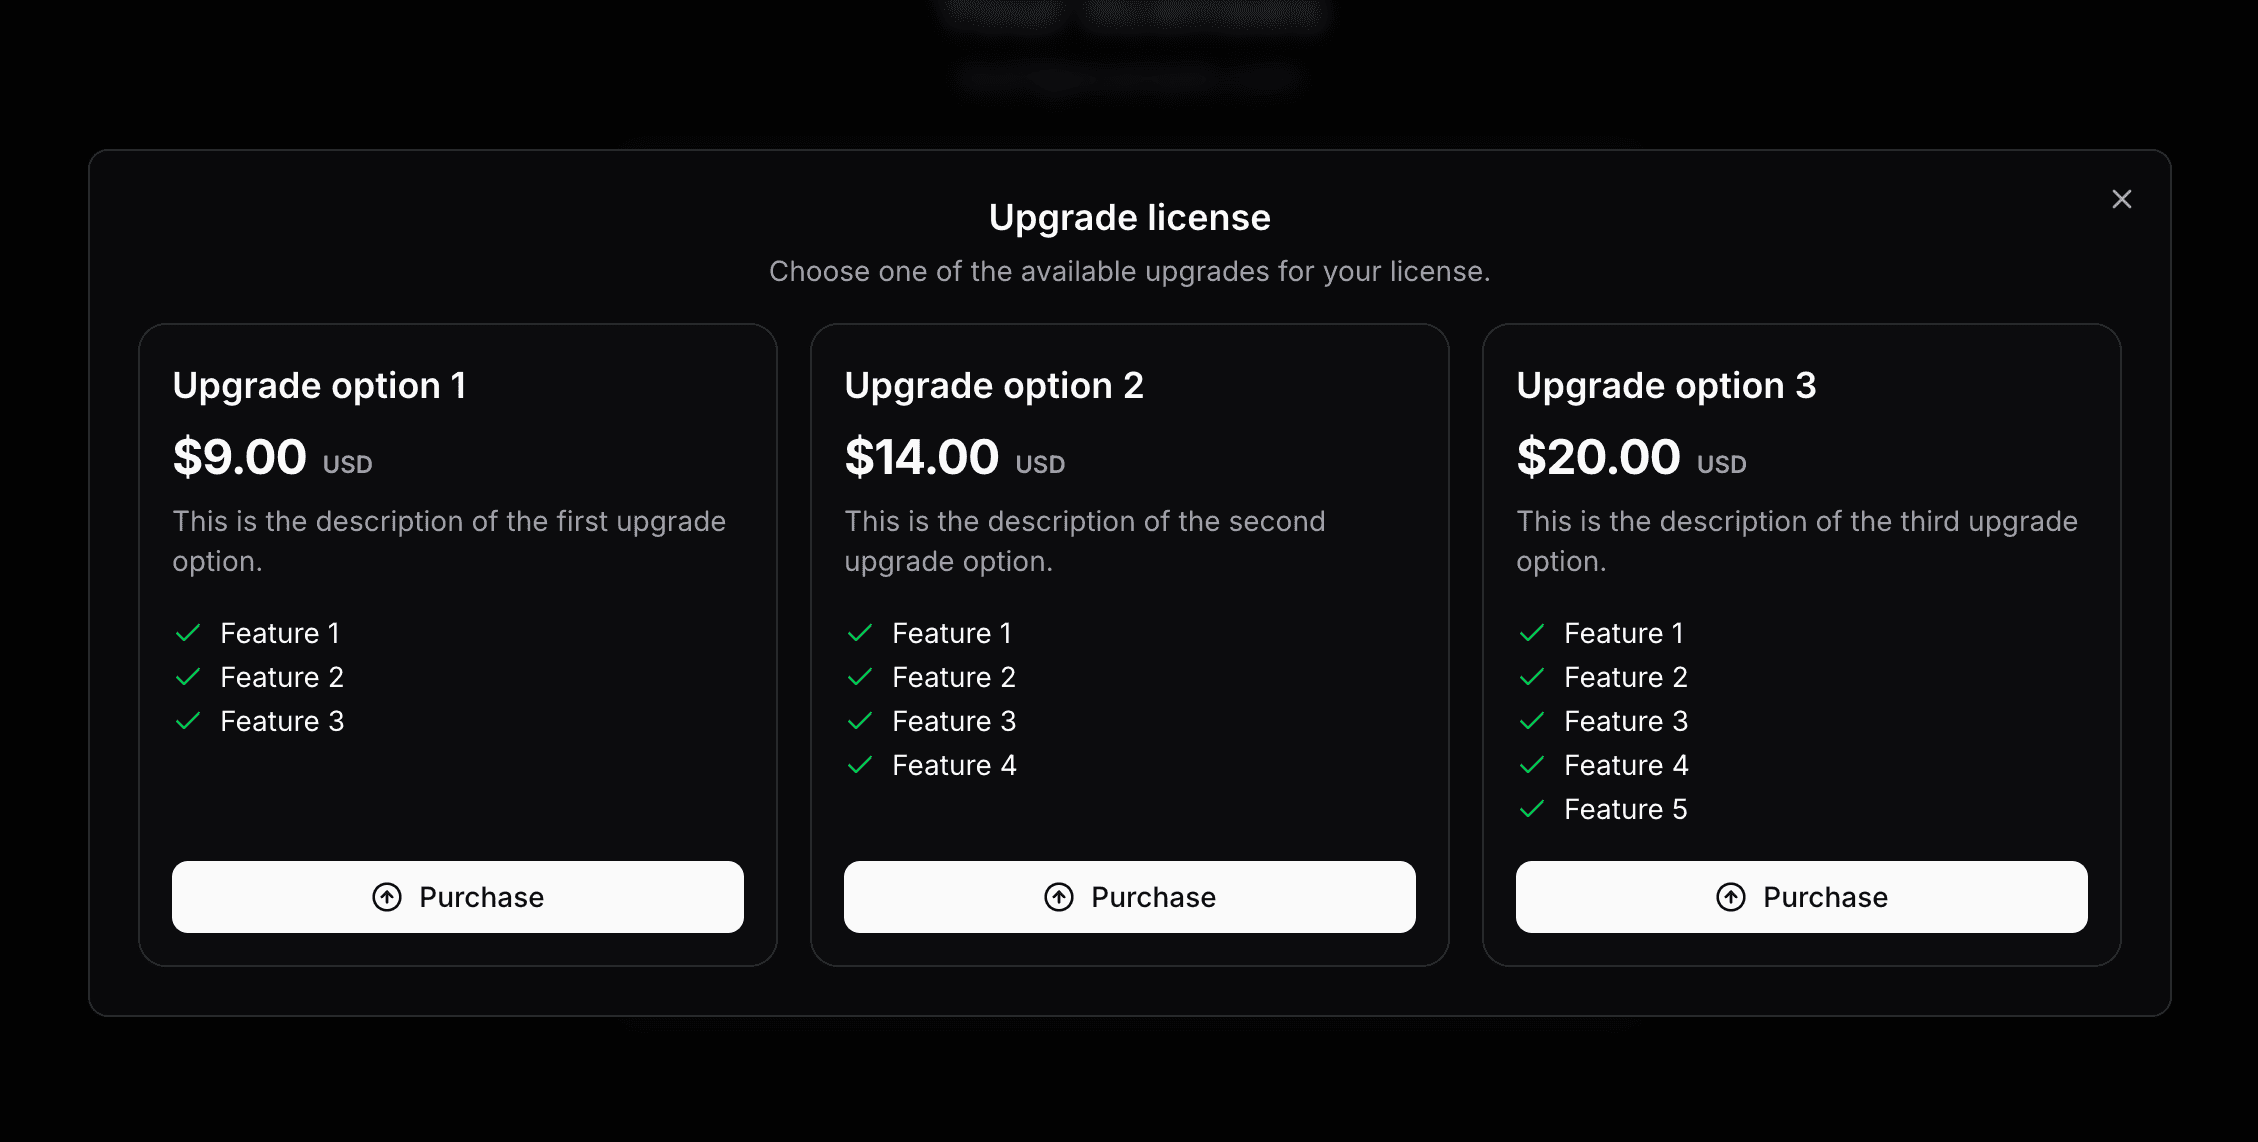Click the upward arrow icon on third Purchase button
Image resolution: width=2258 pixels, height=1142 pixels.
click(x=1732, y=897)
